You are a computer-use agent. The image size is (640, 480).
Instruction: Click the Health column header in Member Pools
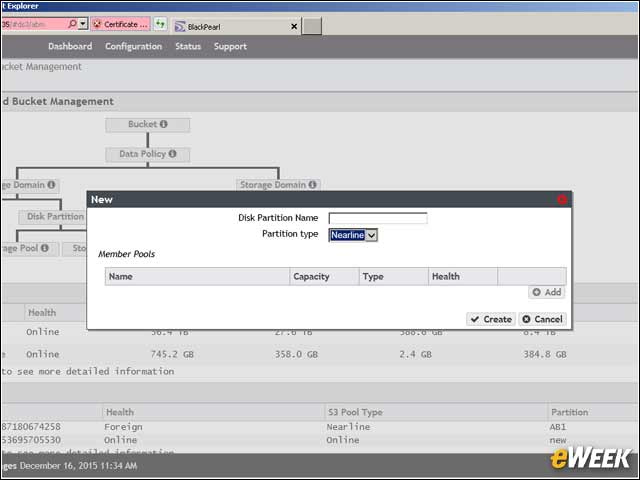point(463,277)
